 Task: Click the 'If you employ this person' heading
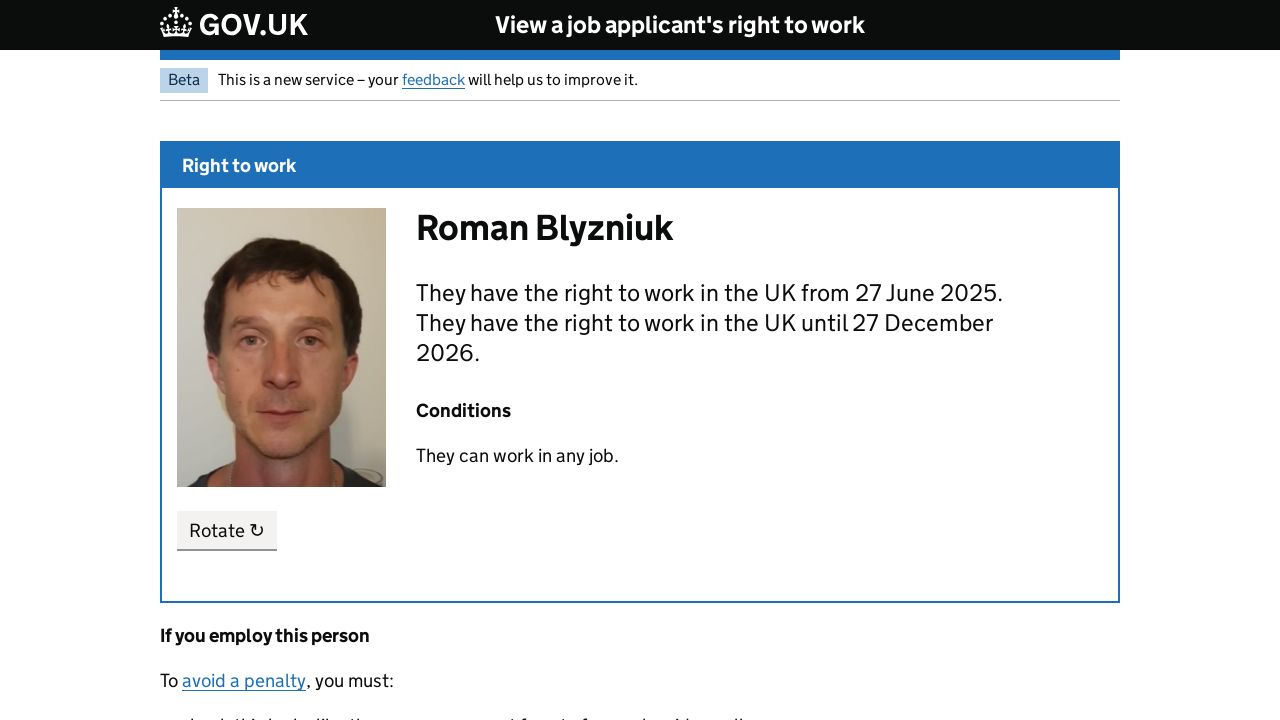pos(265,636)
